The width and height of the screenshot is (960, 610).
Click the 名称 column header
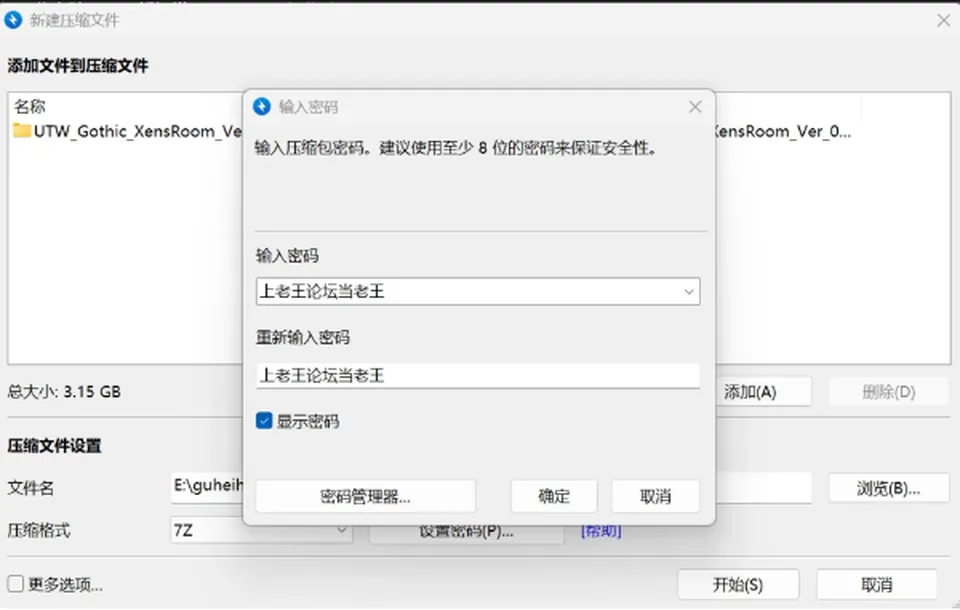coord(30,107)
